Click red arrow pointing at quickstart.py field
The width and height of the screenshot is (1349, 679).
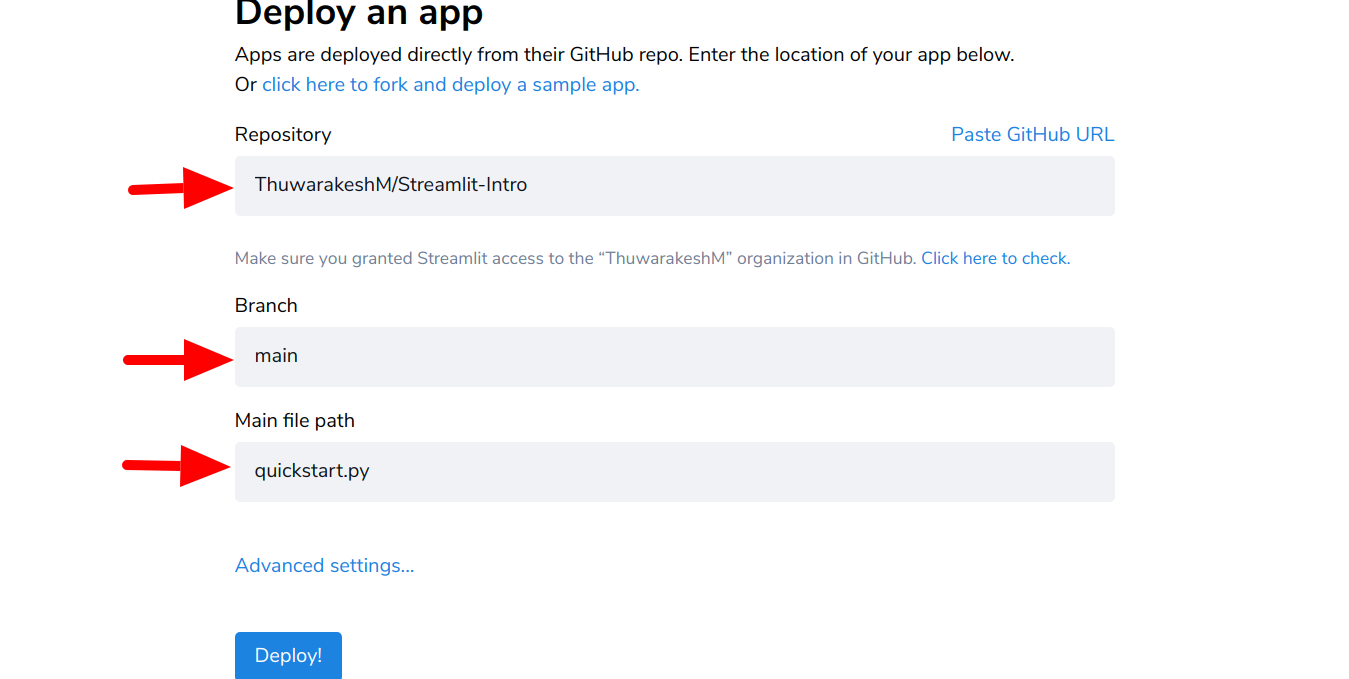(176, 465)
